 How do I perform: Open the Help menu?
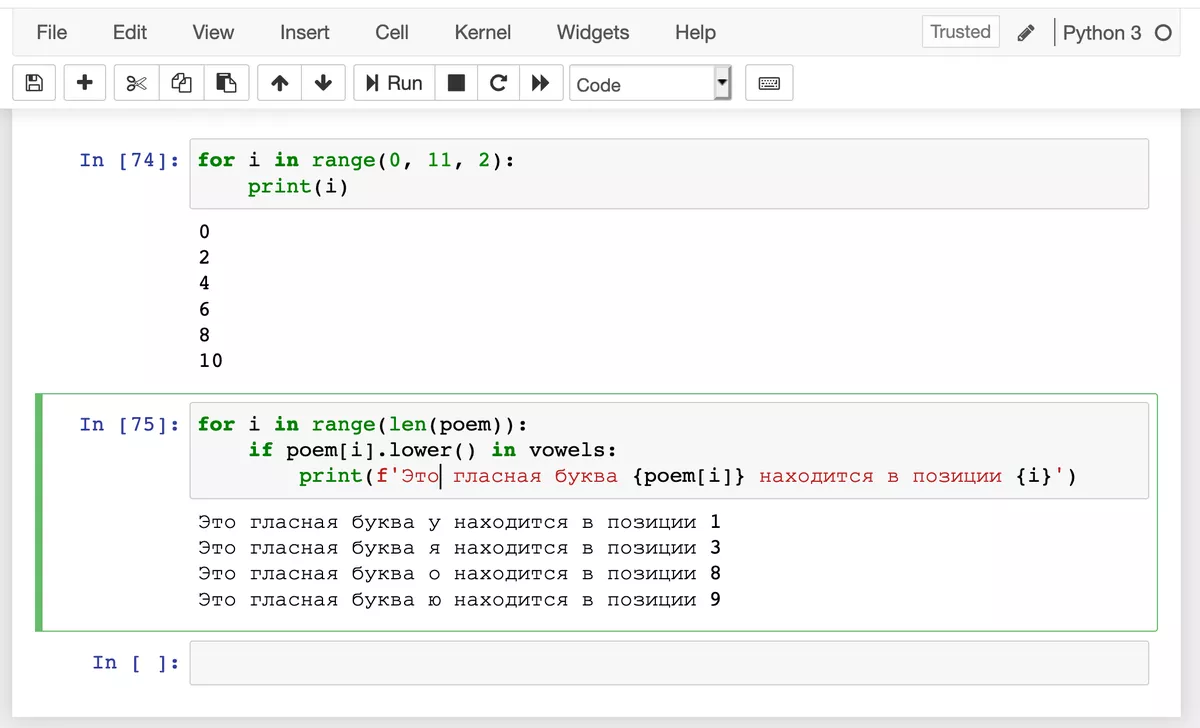695,32
